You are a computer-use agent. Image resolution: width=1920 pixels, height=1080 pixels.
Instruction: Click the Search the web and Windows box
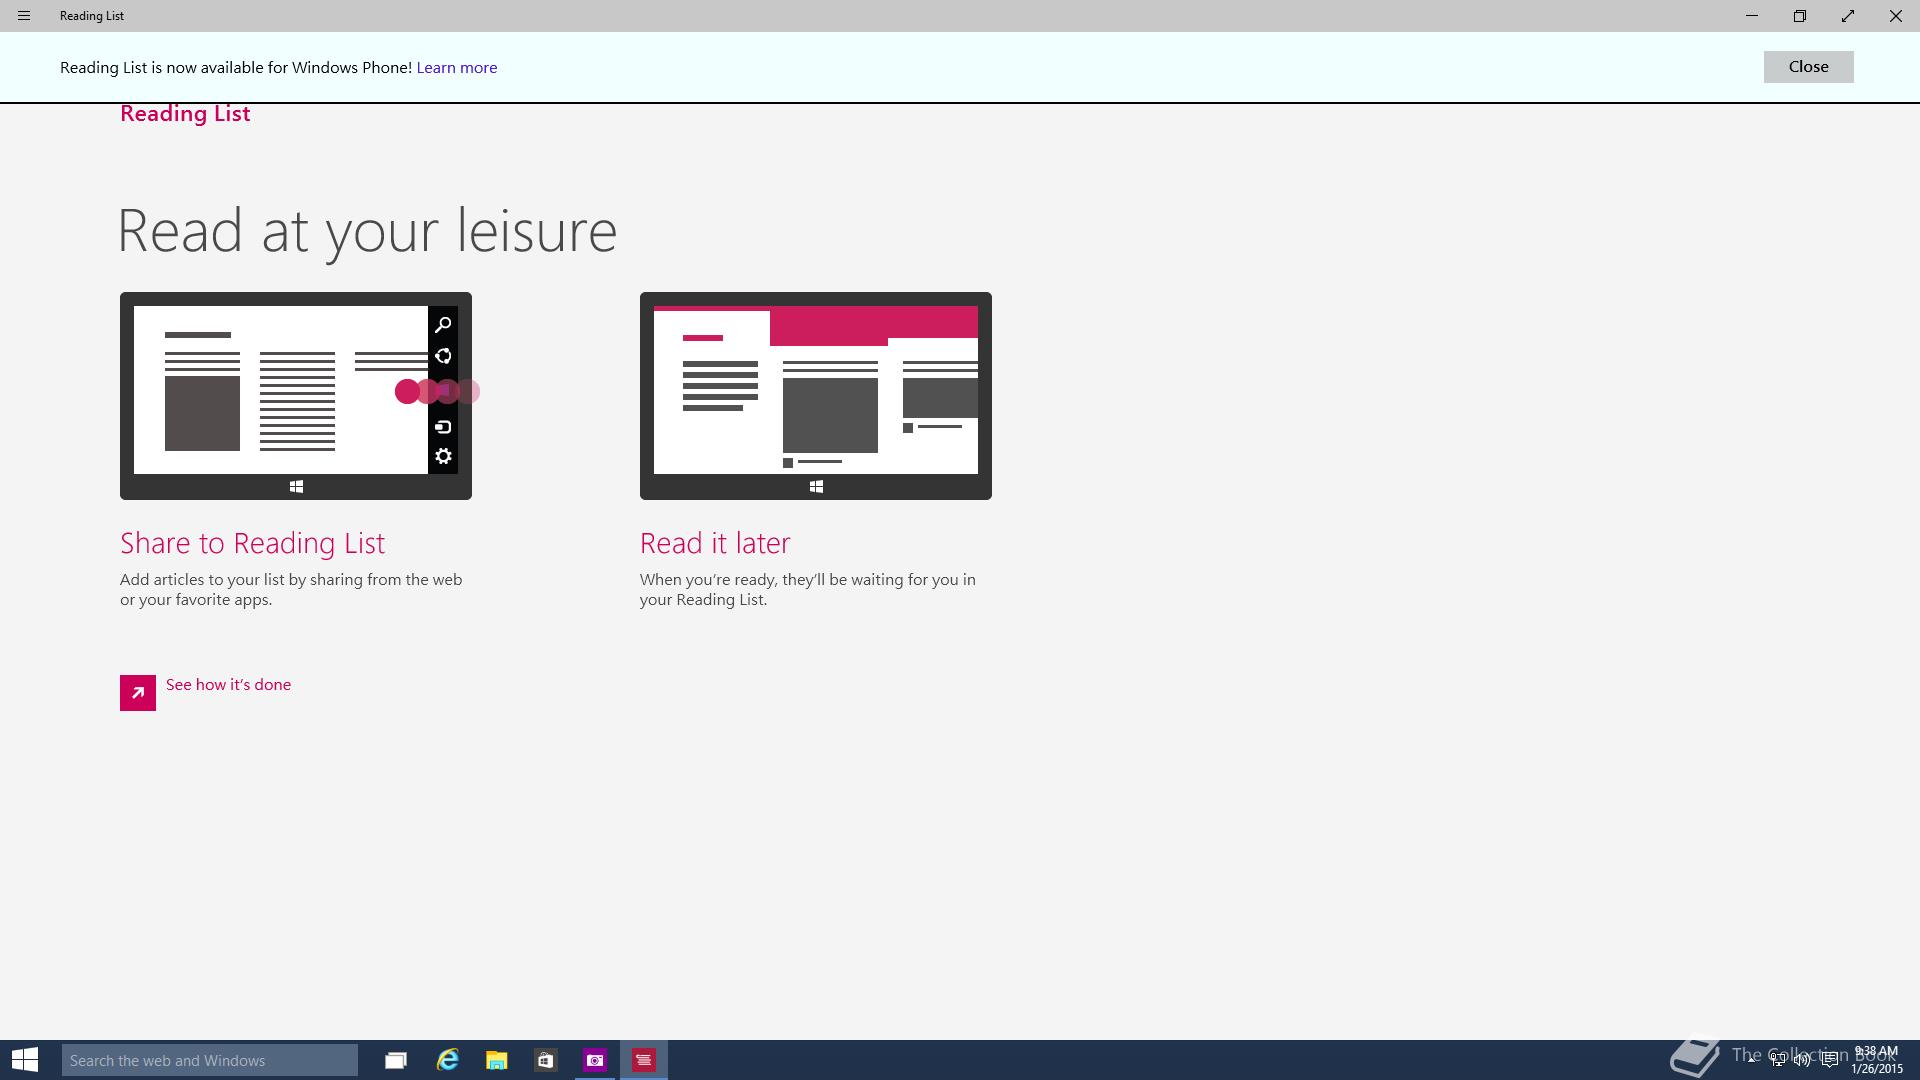click(210, 1060)
